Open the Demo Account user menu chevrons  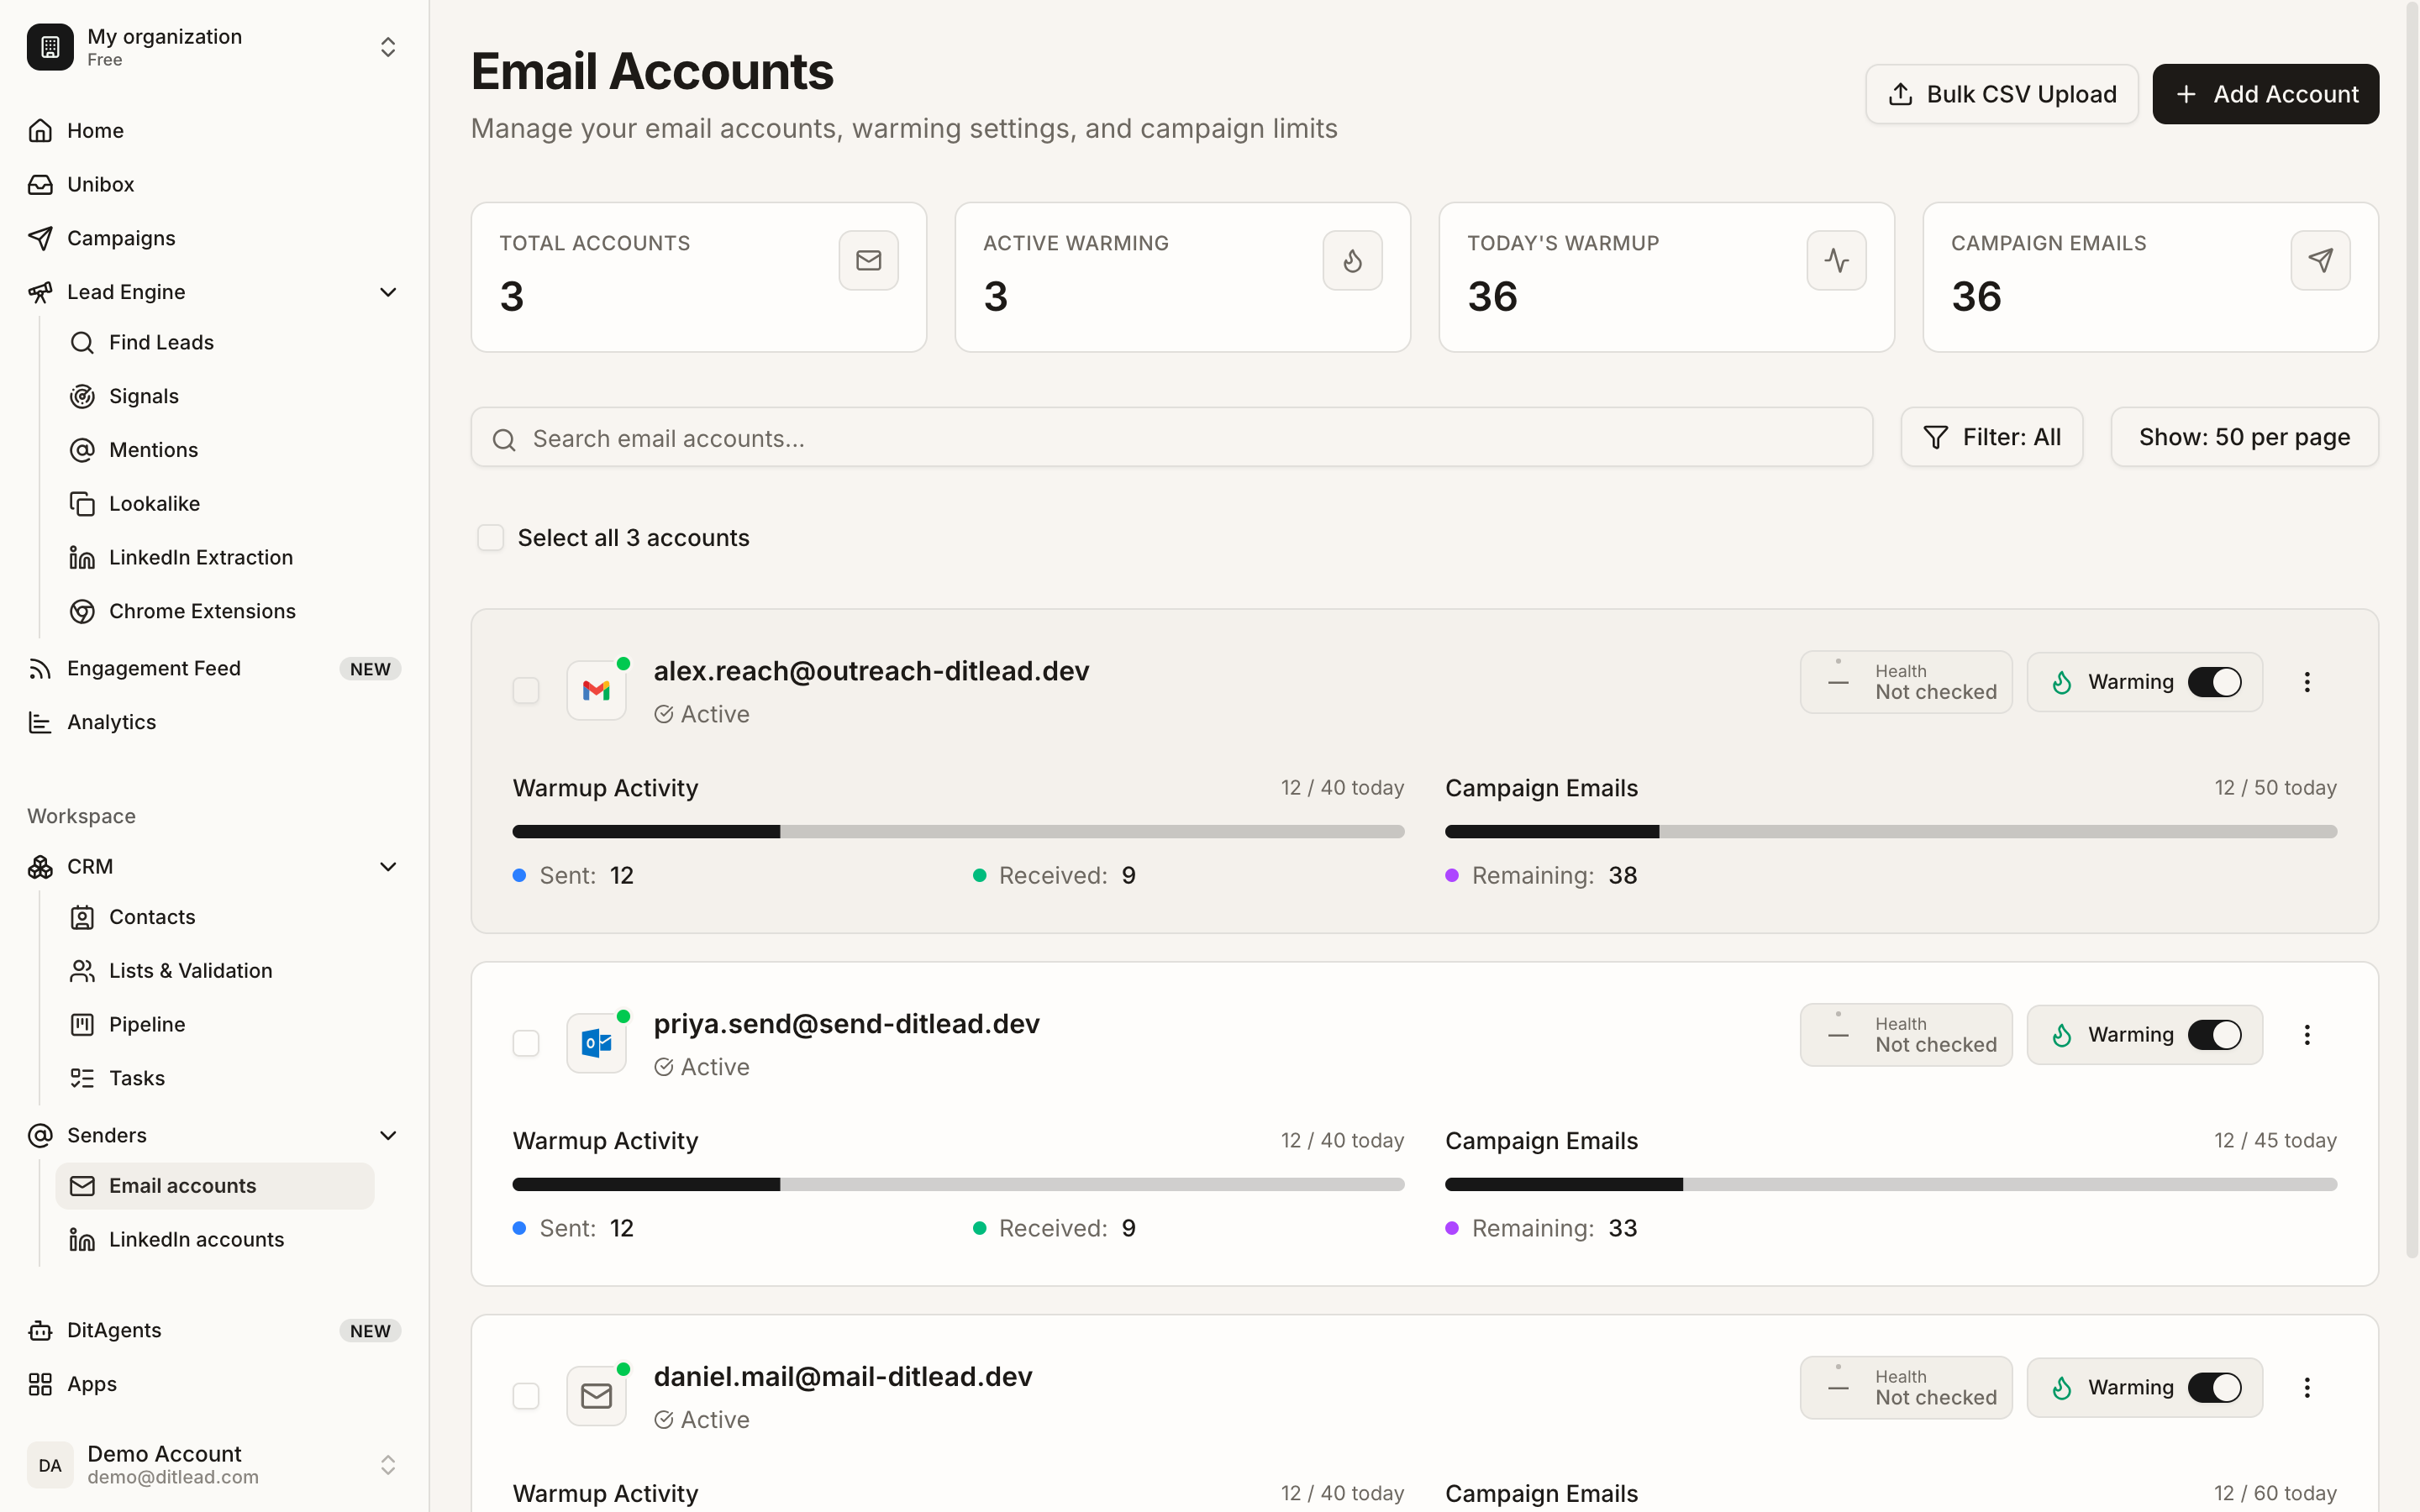[x=388, y=1465]
